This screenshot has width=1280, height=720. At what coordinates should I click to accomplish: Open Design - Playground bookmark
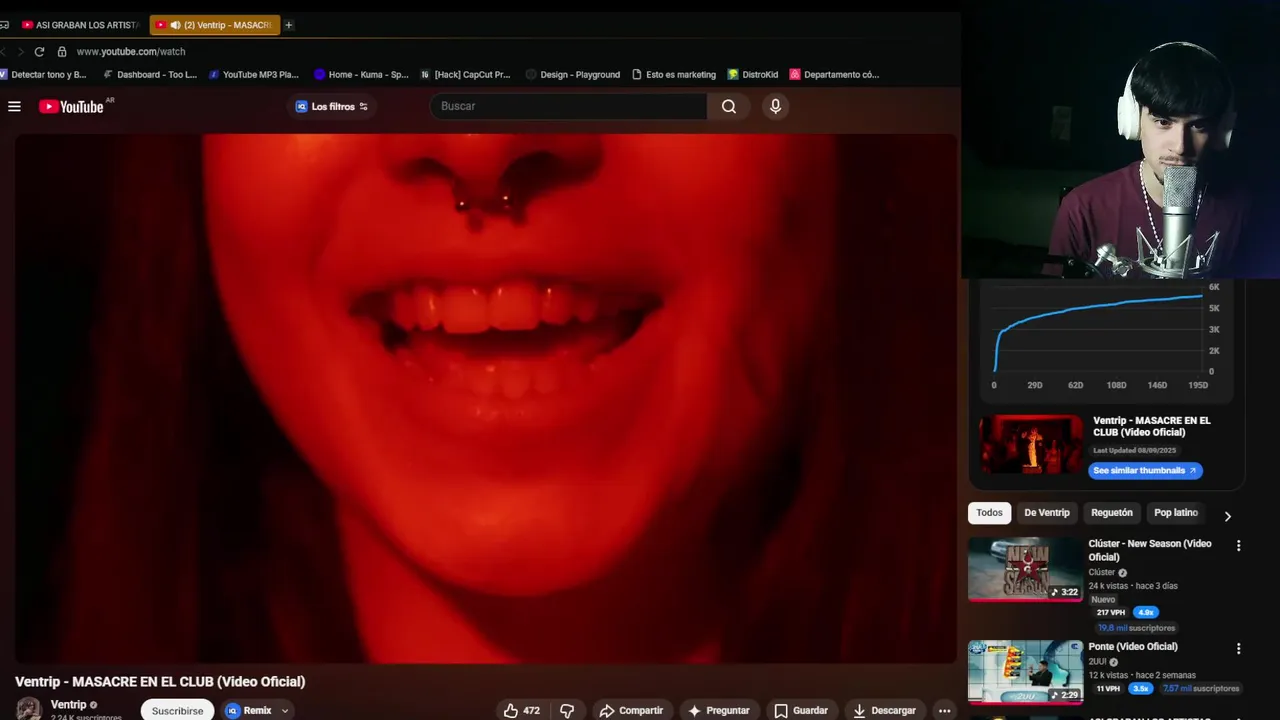[572, 74]
